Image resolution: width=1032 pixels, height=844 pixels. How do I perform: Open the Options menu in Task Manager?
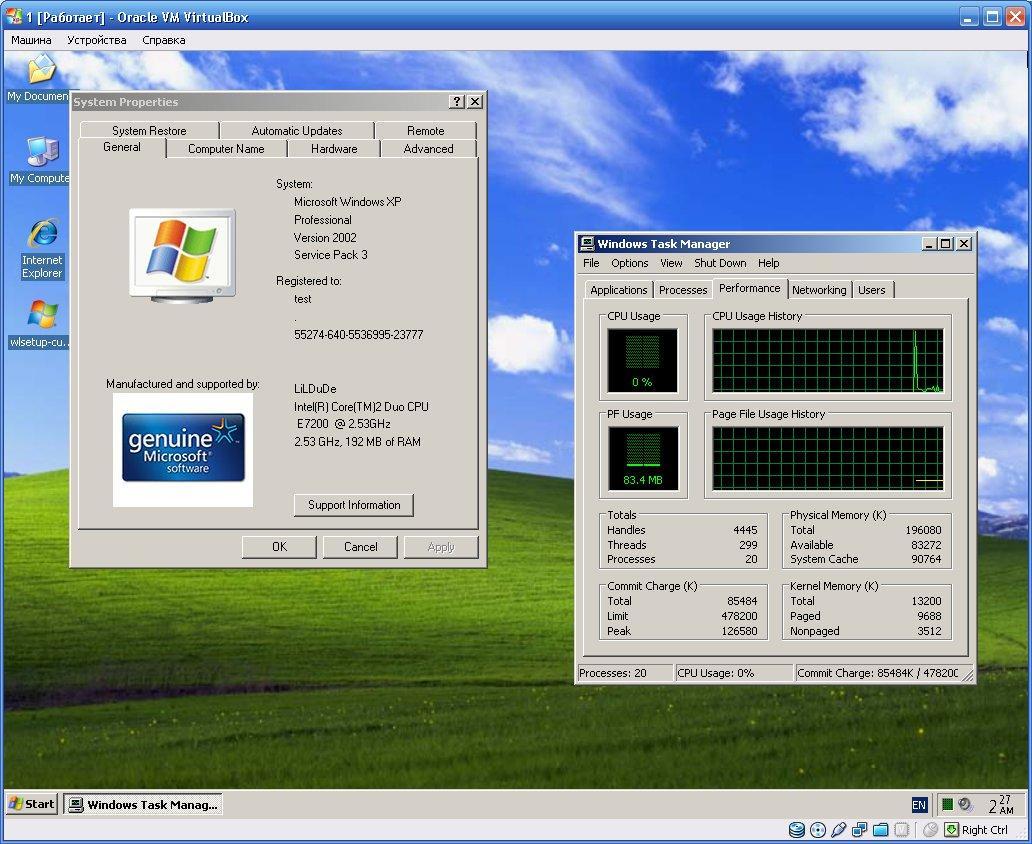pyautogui.click(x=630, y=263)
